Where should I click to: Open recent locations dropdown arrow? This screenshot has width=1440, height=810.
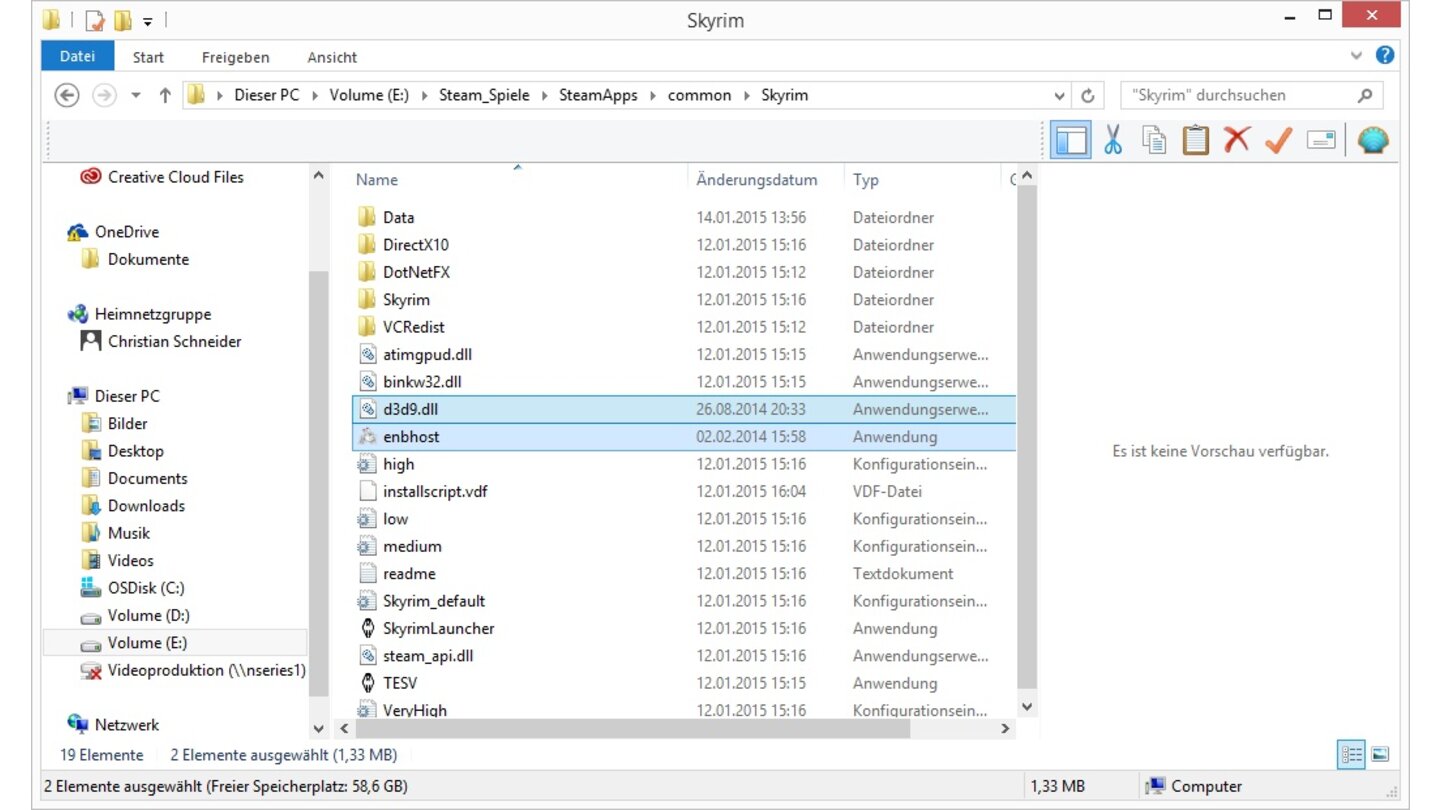click(137, 96)
